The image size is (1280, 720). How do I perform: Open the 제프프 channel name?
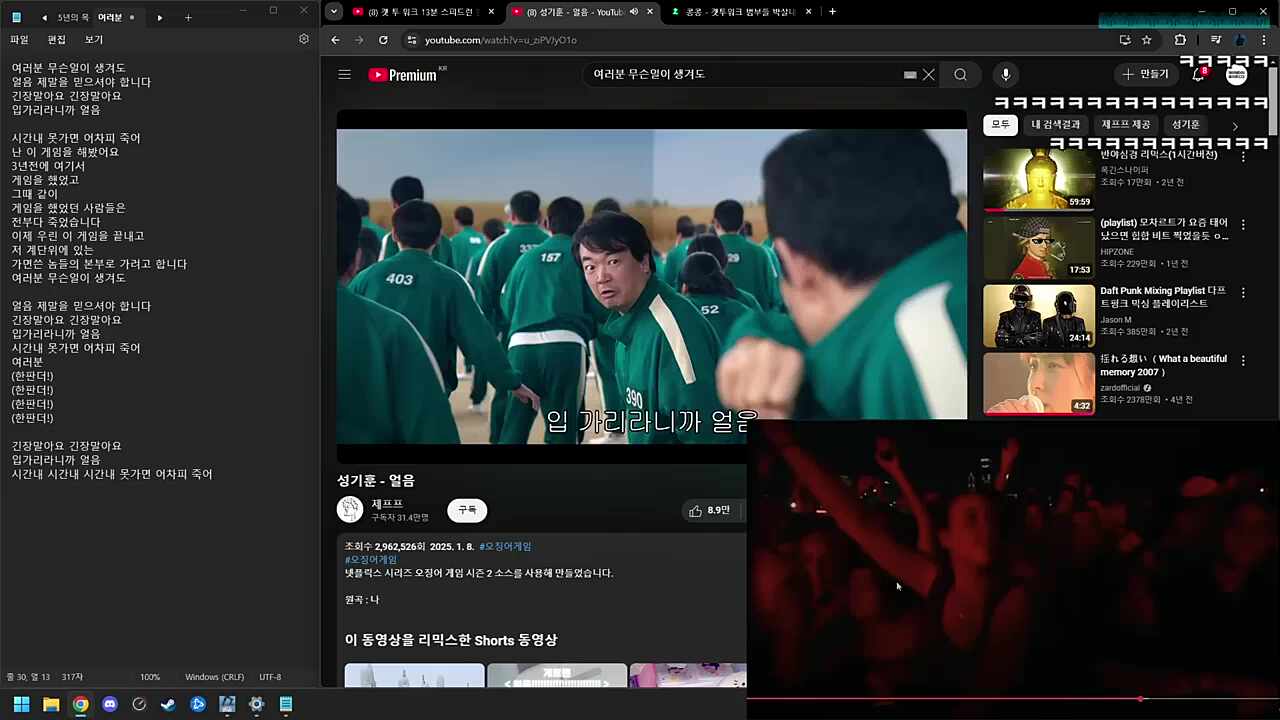(x=387, y=504)
